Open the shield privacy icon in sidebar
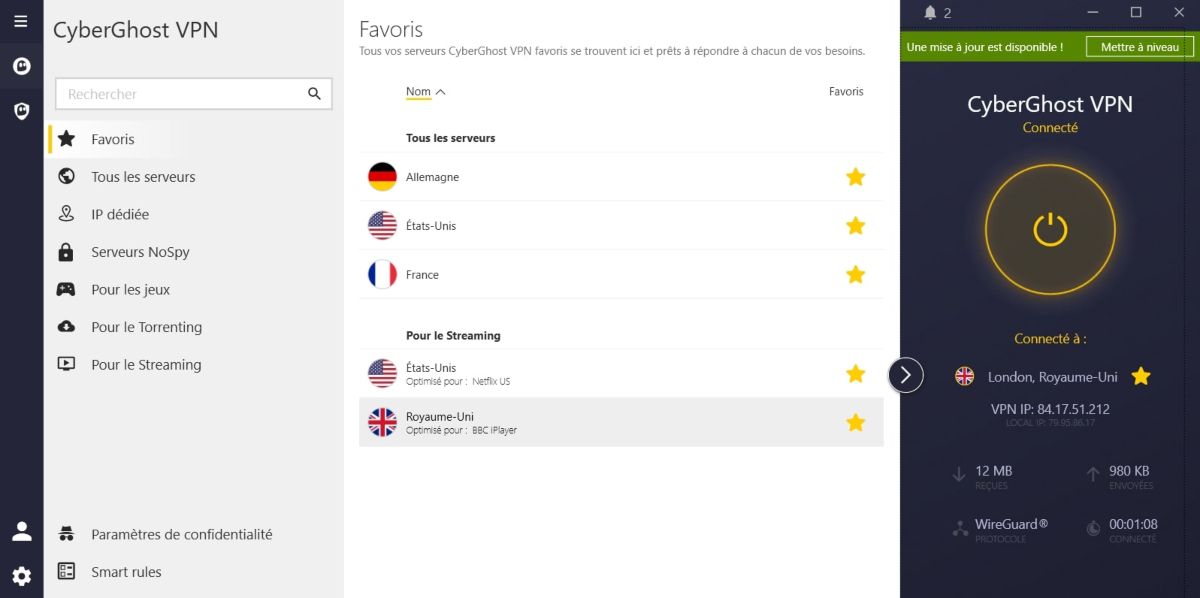Screen dimensions: 1200x598 coord(21,110)
